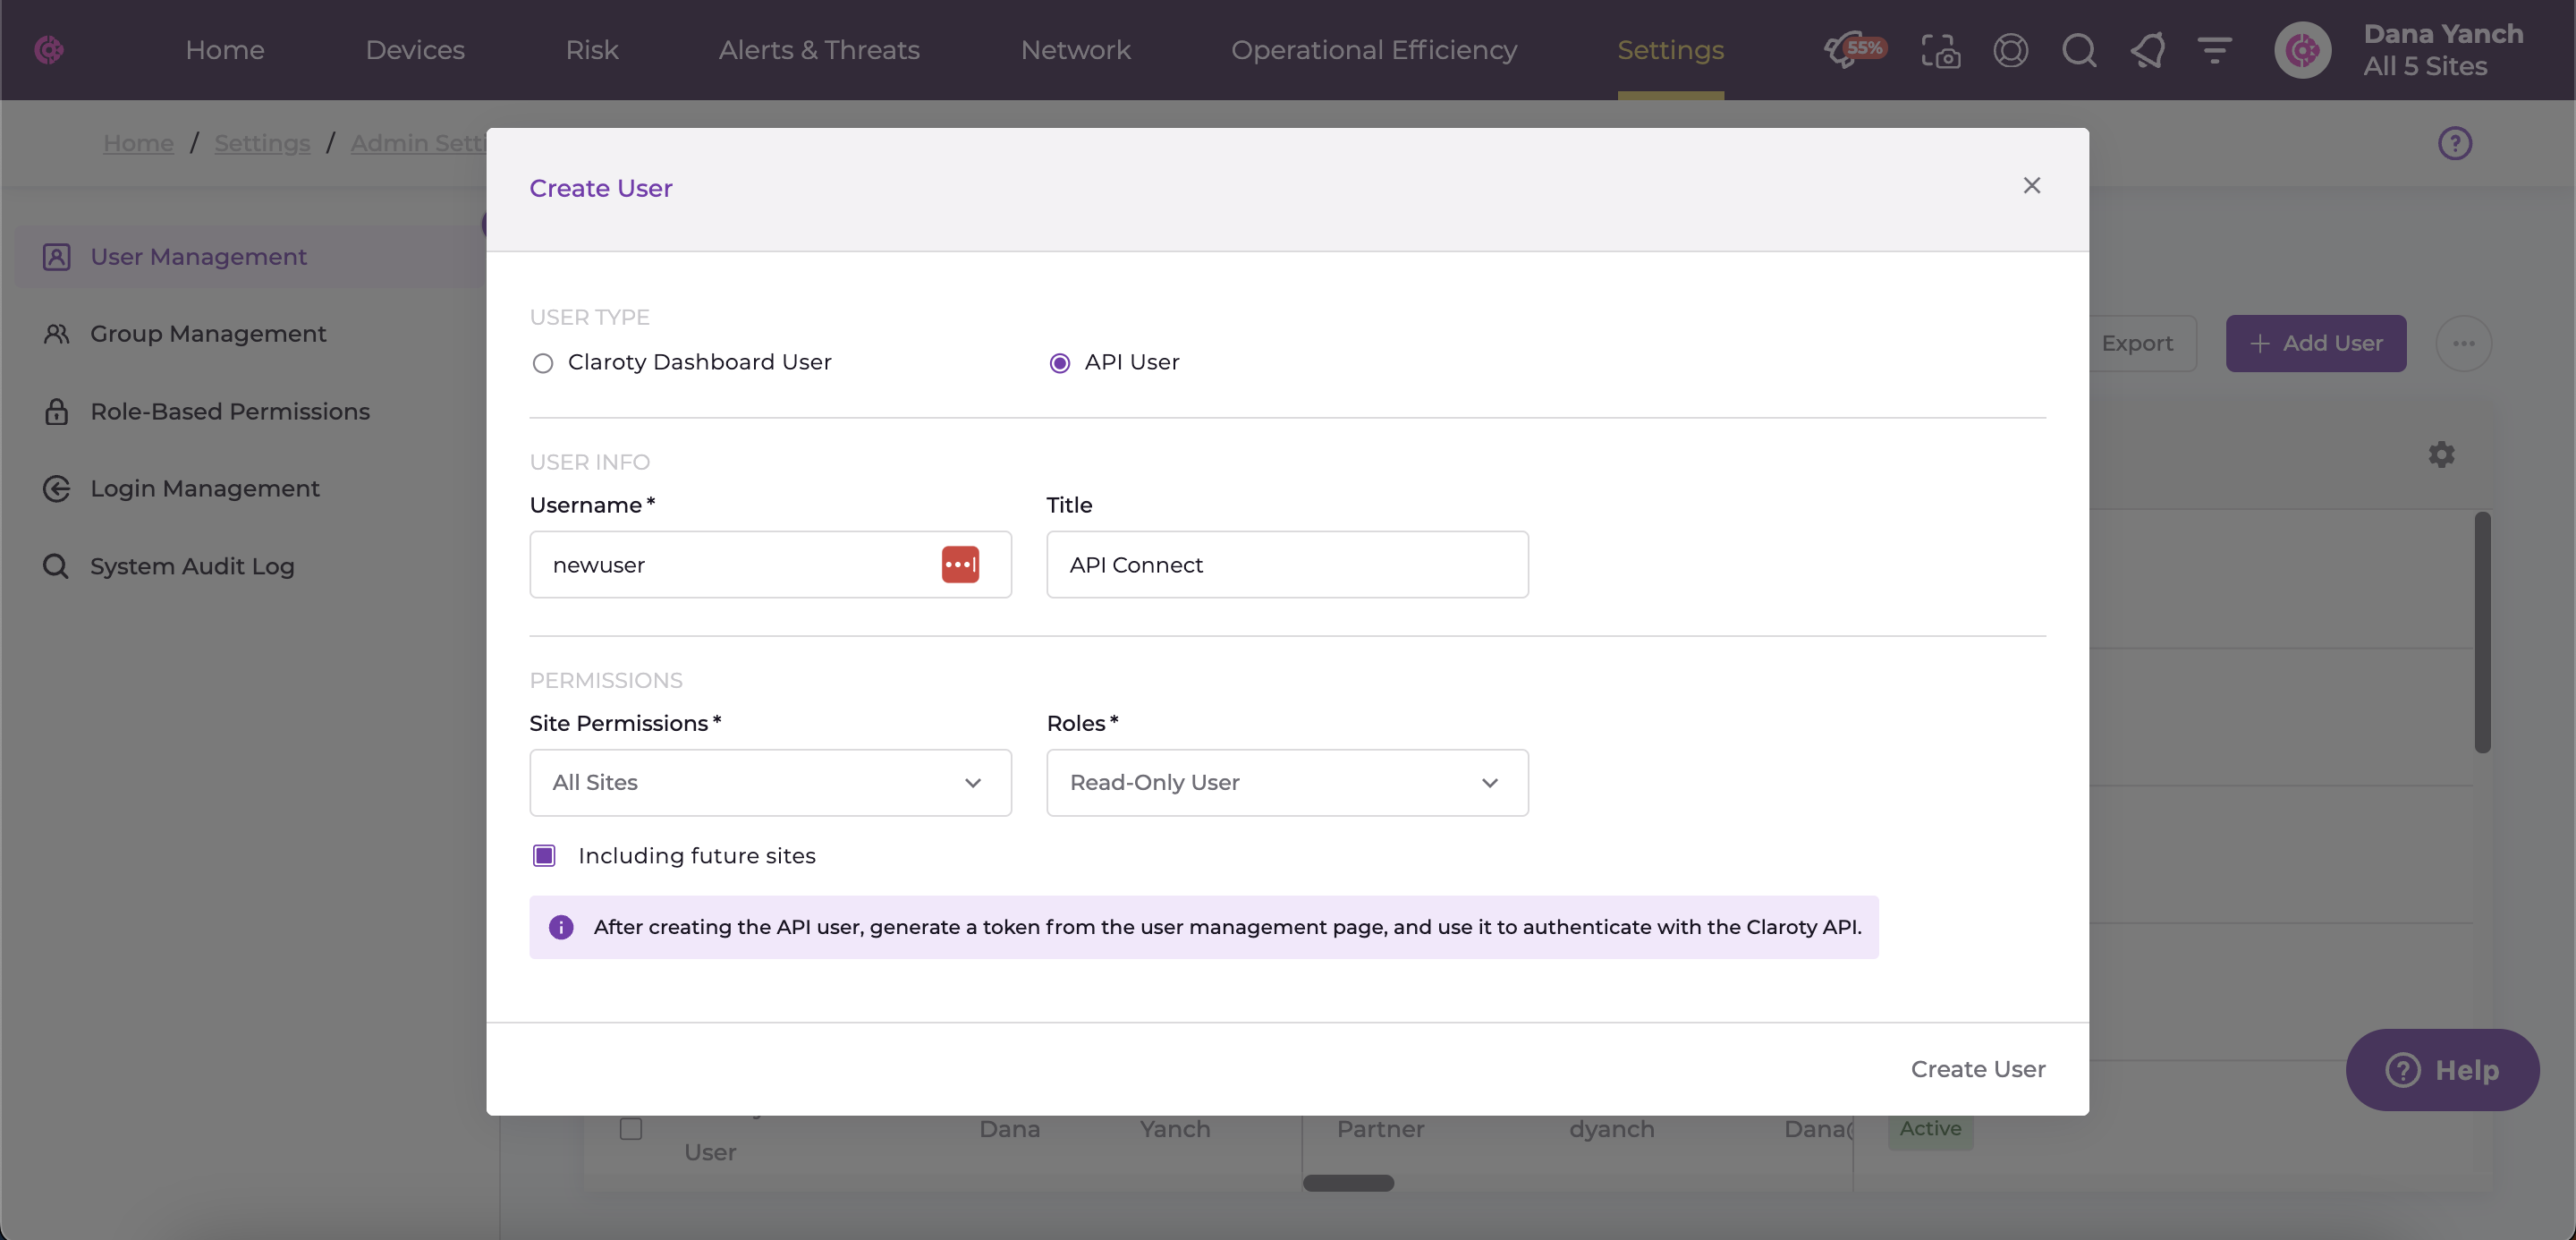Open the Roles Read-Only User dropdown
The width and height of the screenshot is (2576, 1240).
point(1287,783)
